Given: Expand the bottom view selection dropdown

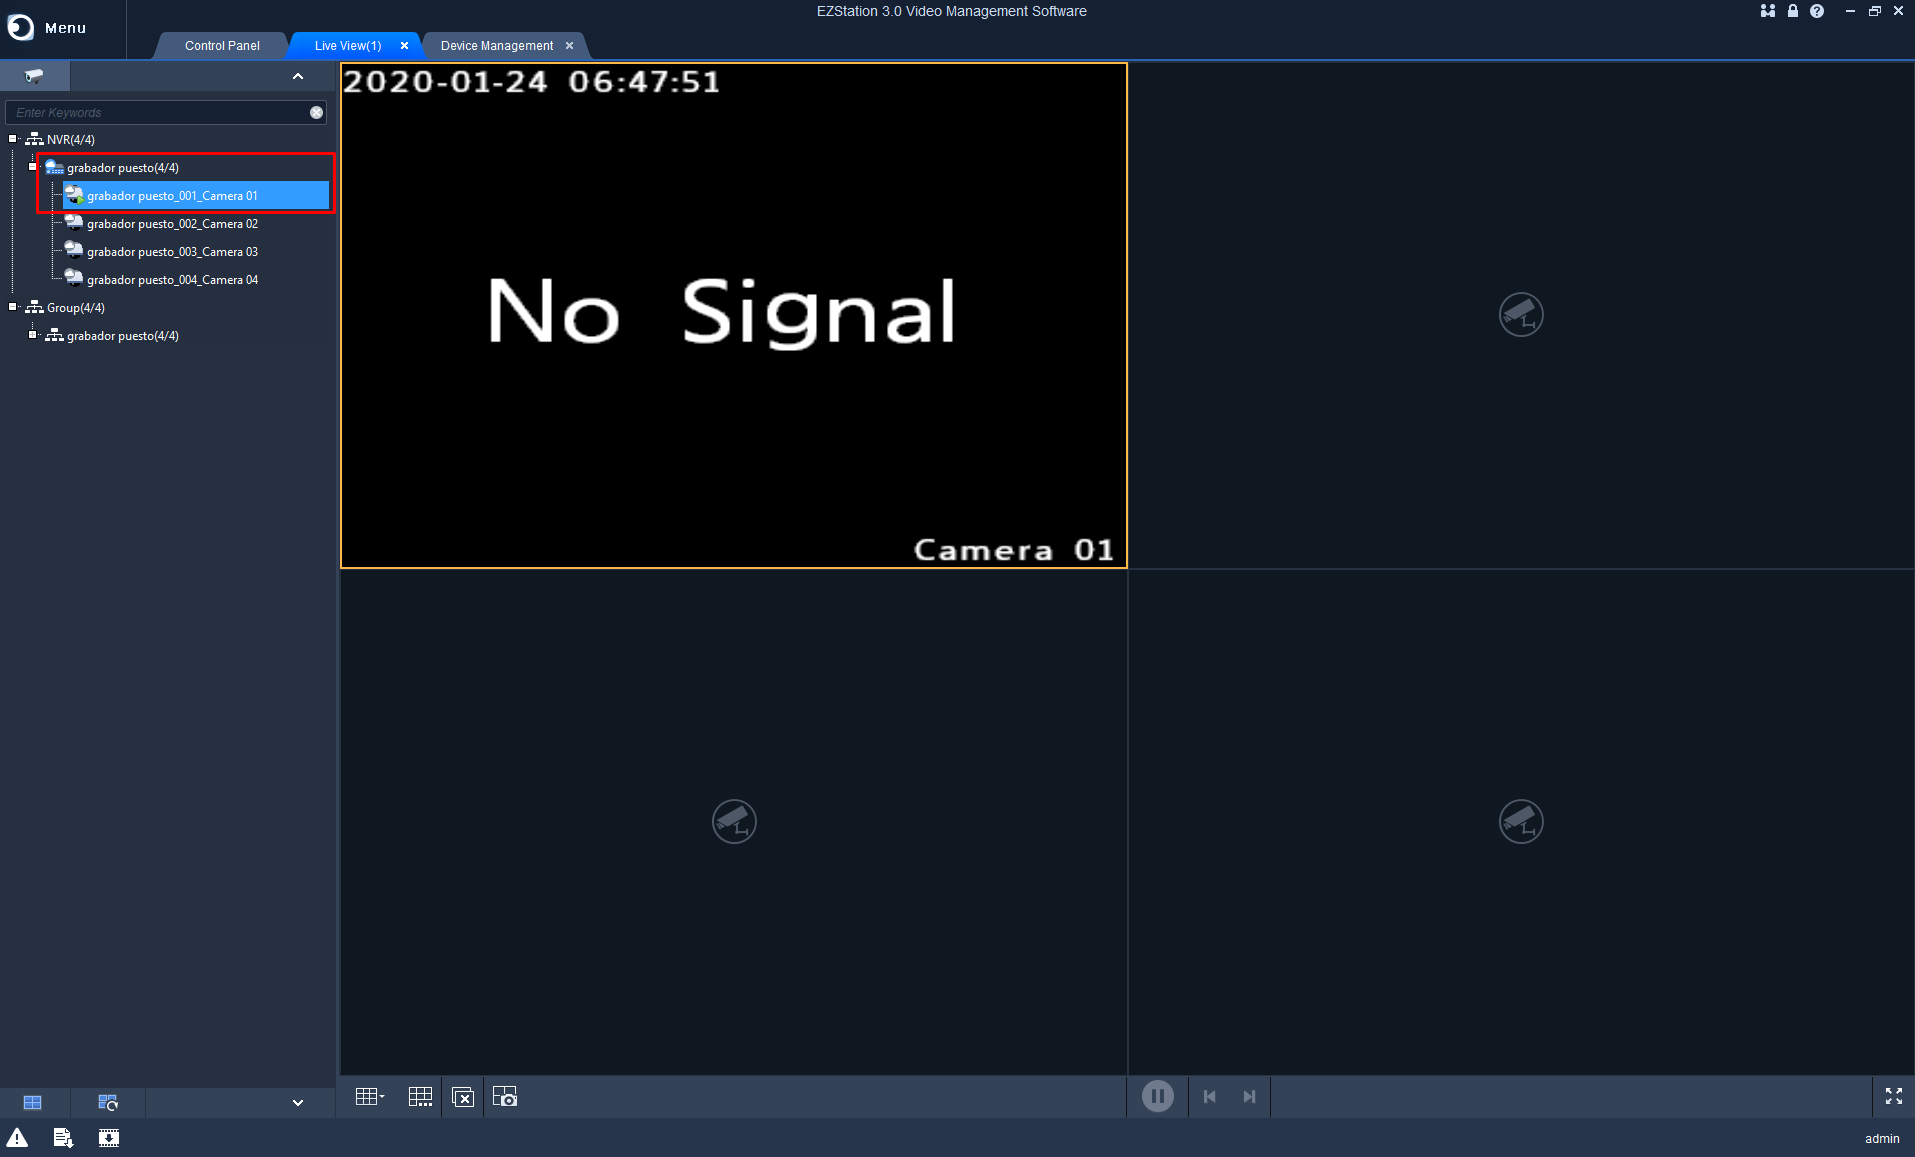Looking at the screenshot, I should [x=297, y=1101].
